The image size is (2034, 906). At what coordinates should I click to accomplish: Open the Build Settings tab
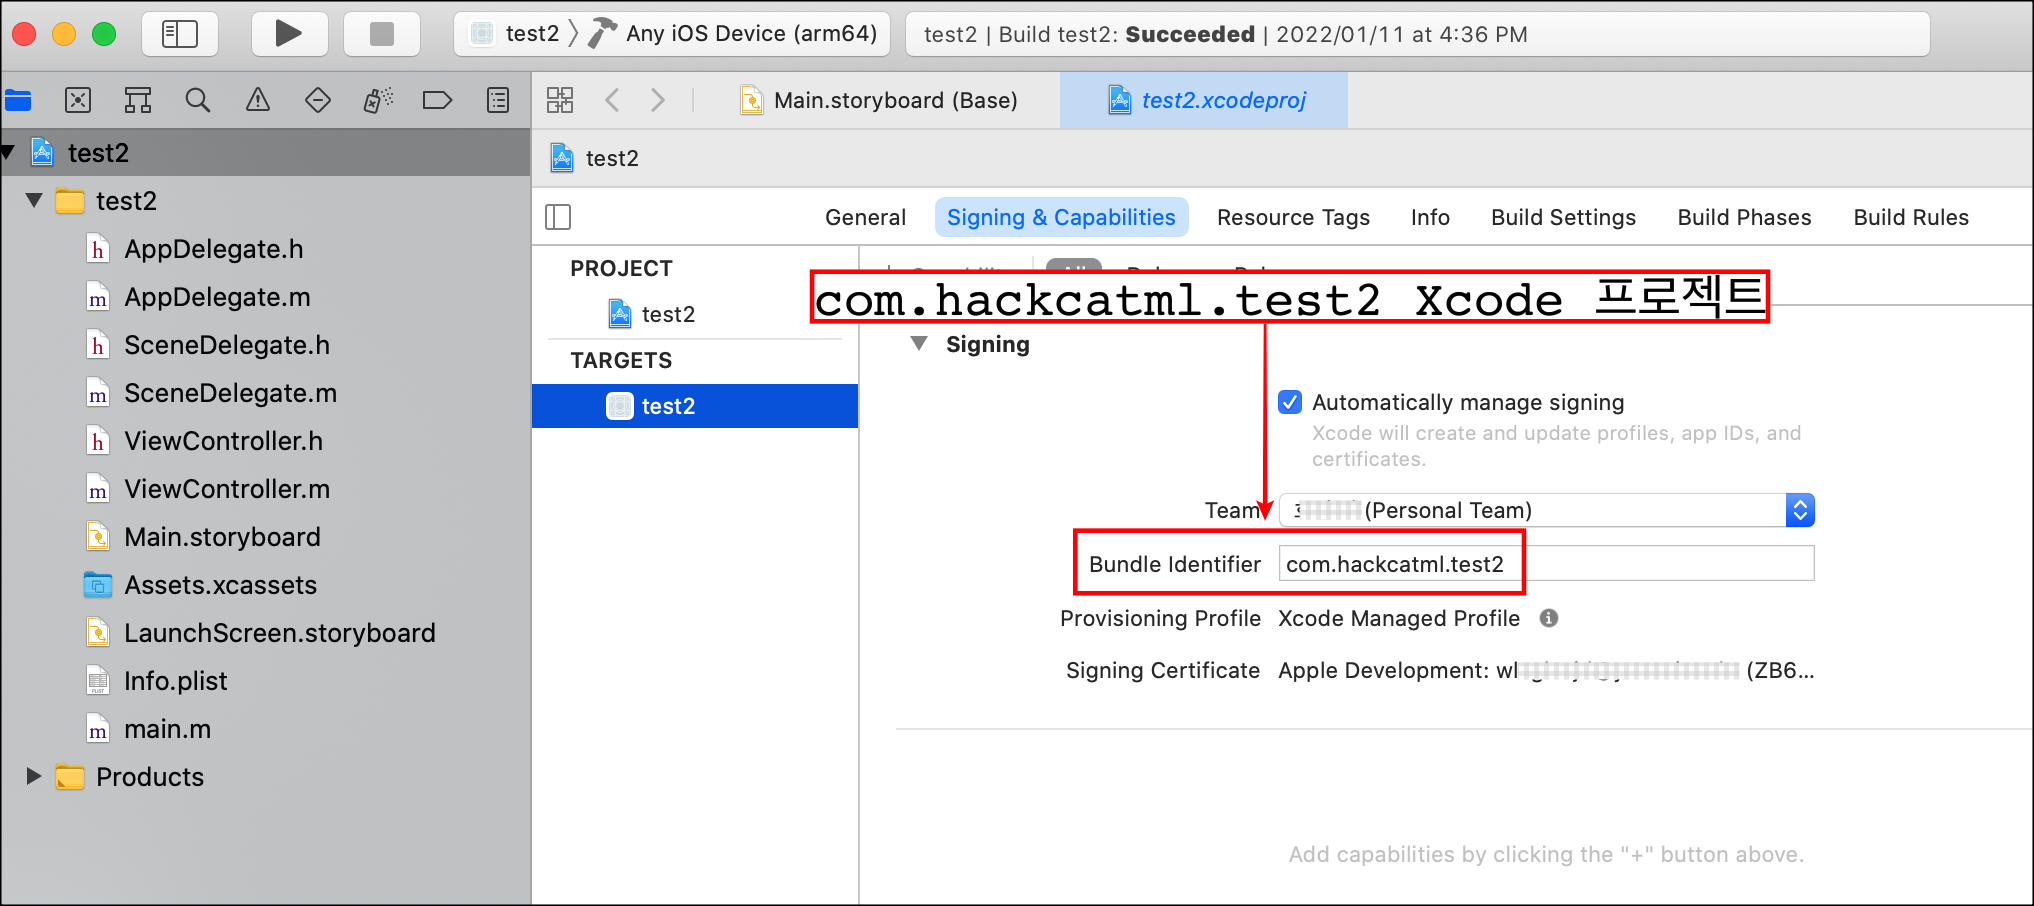1563,217
